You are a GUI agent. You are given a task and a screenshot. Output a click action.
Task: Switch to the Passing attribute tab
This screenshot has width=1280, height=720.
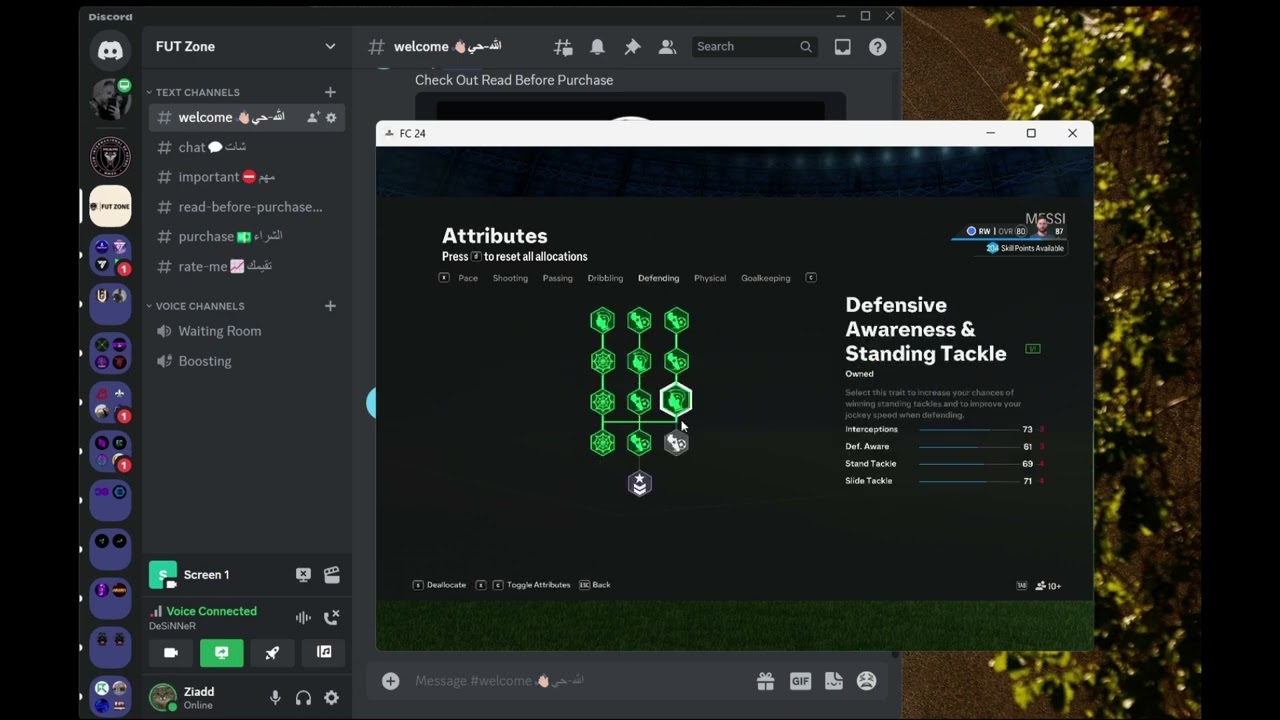click(x=557, y=278)
